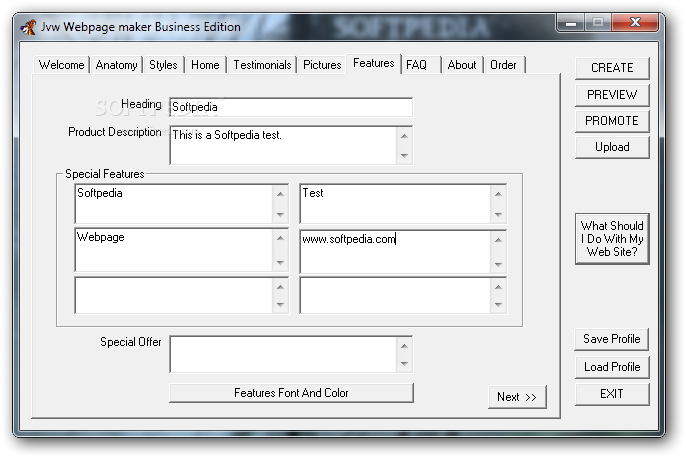The image size is (686, 458).
Task: Click scroll up arrow in Webpage feature box
Action: (x=280, y=238)
